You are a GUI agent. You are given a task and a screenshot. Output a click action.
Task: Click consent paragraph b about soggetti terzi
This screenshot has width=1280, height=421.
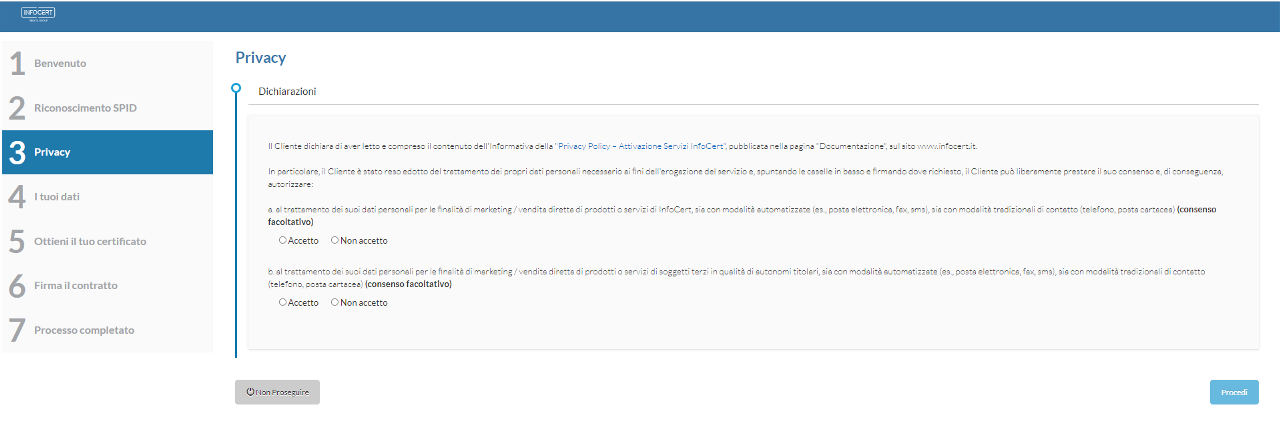700,272
